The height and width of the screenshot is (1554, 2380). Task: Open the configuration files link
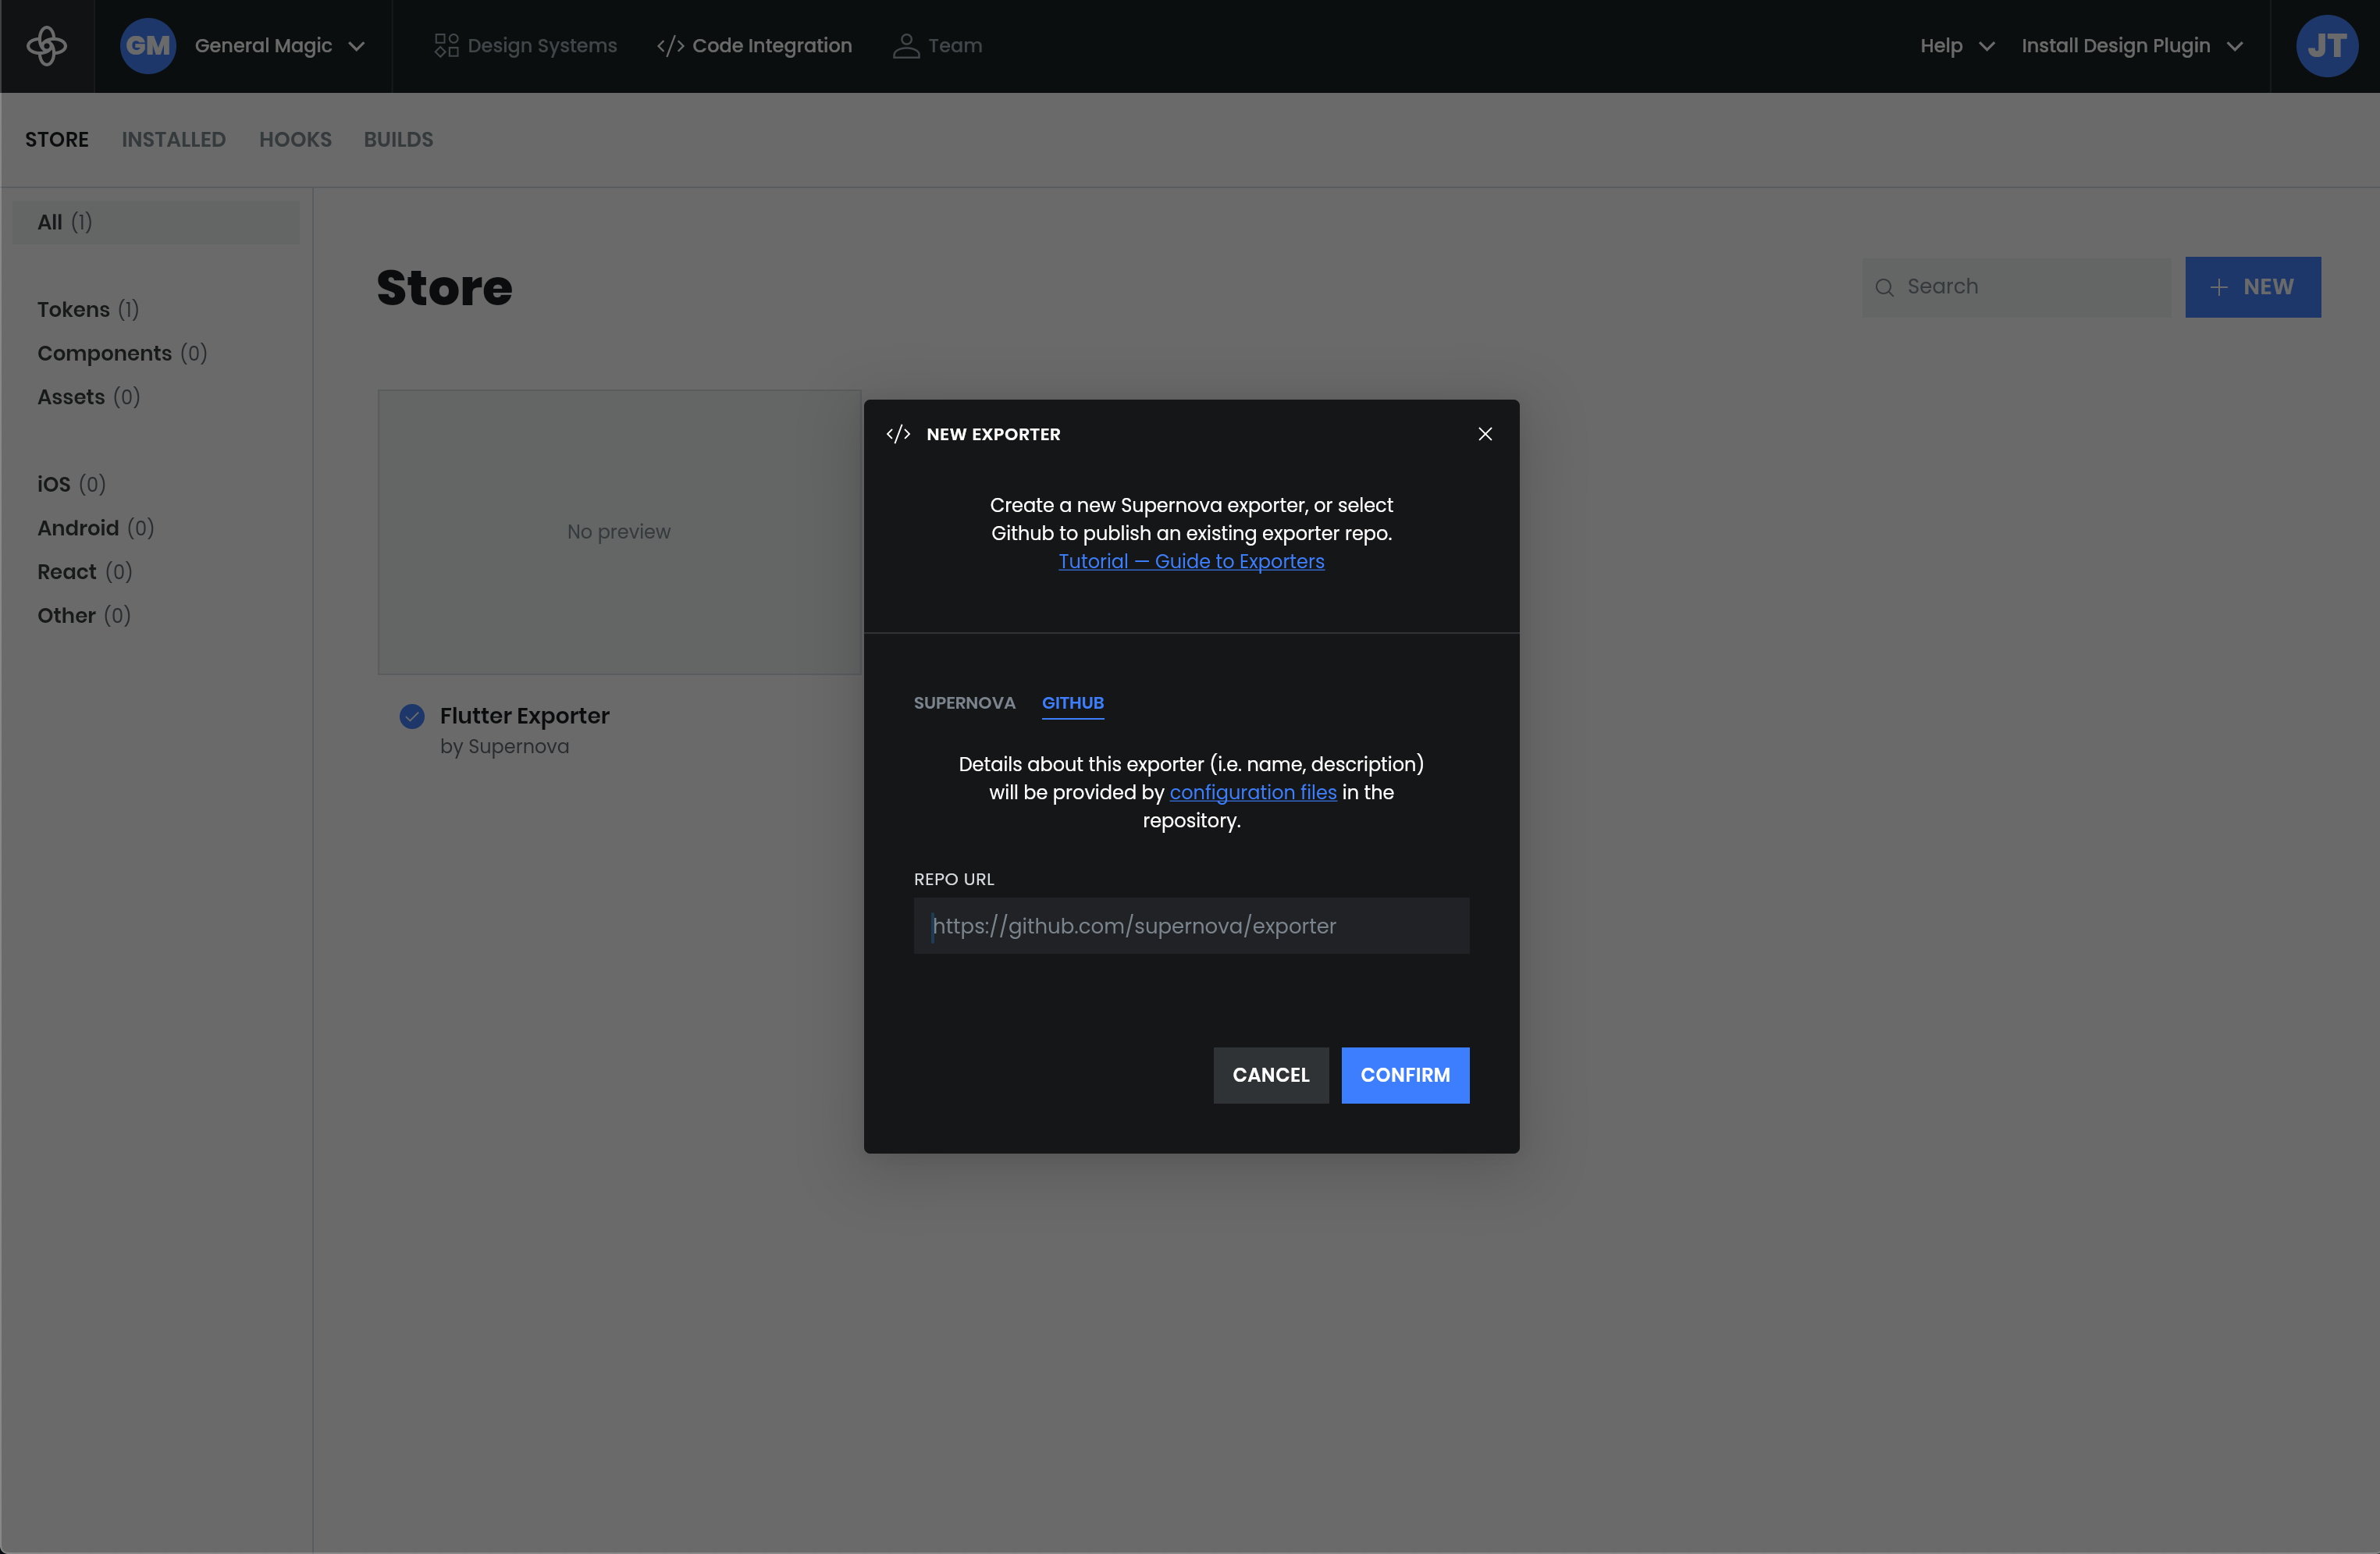click(1253, 793)
